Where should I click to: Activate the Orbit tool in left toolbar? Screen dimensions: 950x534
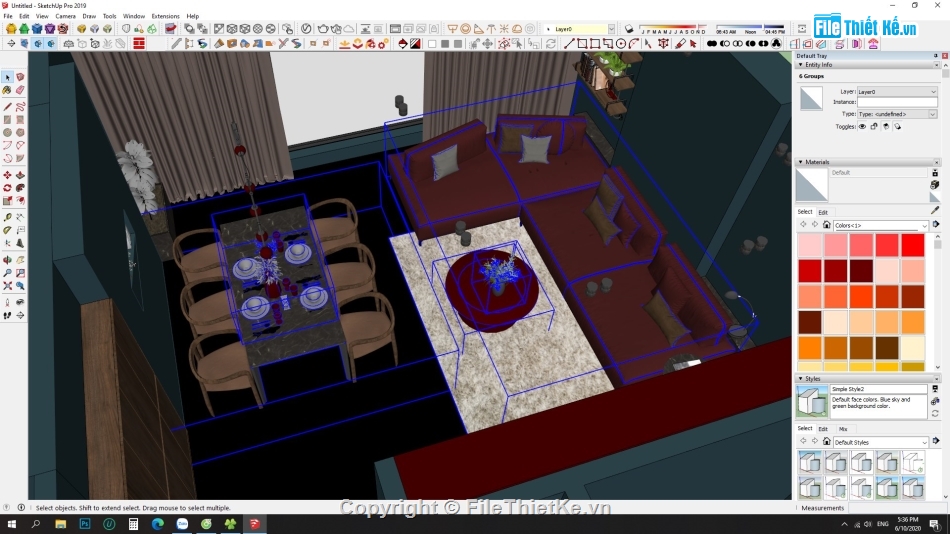(x=7, y=260)
